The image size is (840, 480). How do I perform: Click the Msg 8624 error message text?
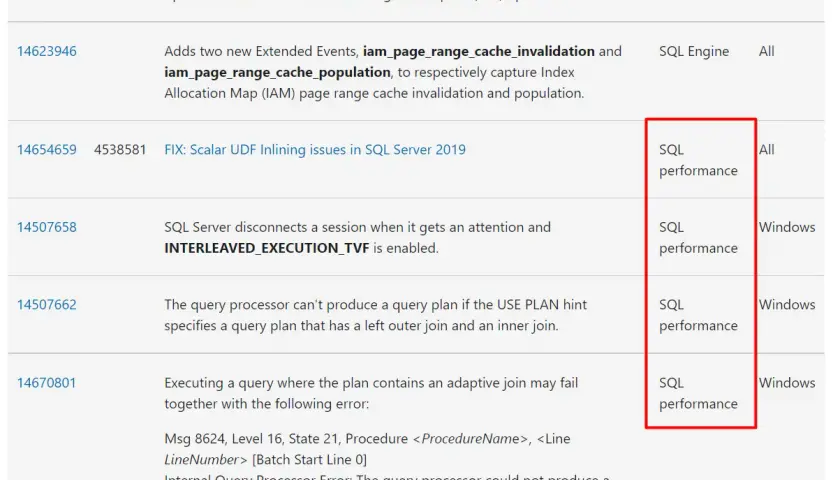tap(368, 449)
